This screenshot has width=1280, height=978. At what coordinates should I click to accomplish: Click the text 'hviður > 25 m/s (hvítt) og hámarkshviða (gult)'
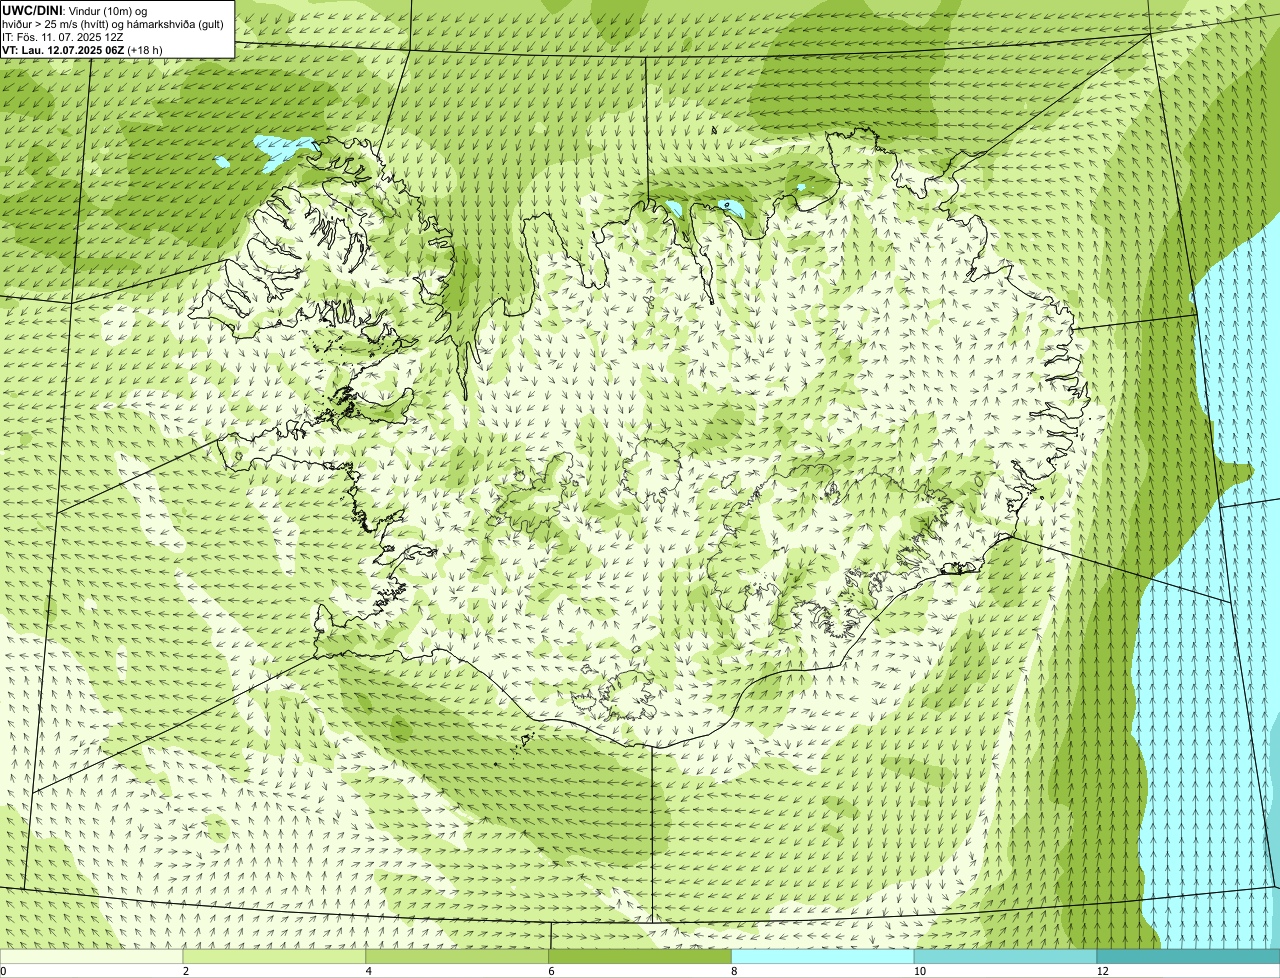click(x=113, y=23)
